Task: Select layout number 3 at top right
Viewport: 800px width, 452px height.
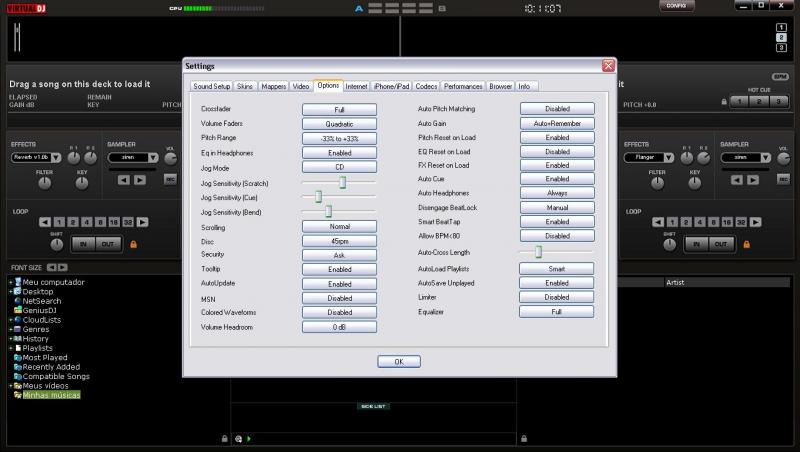Action: pyautogui.click(x=781, y=47)
